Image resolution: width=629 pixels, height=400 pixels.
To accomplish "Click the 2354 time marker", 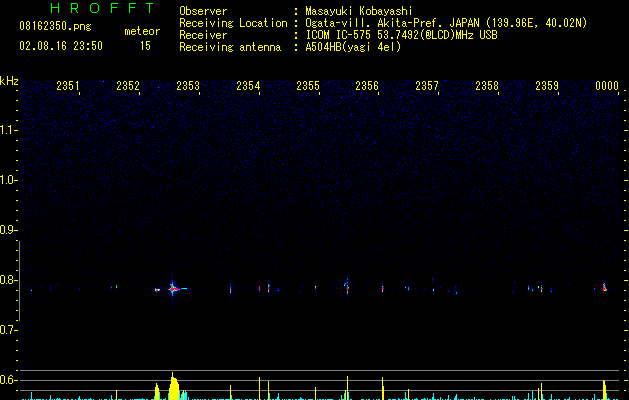I will click(x=248, y=86).
